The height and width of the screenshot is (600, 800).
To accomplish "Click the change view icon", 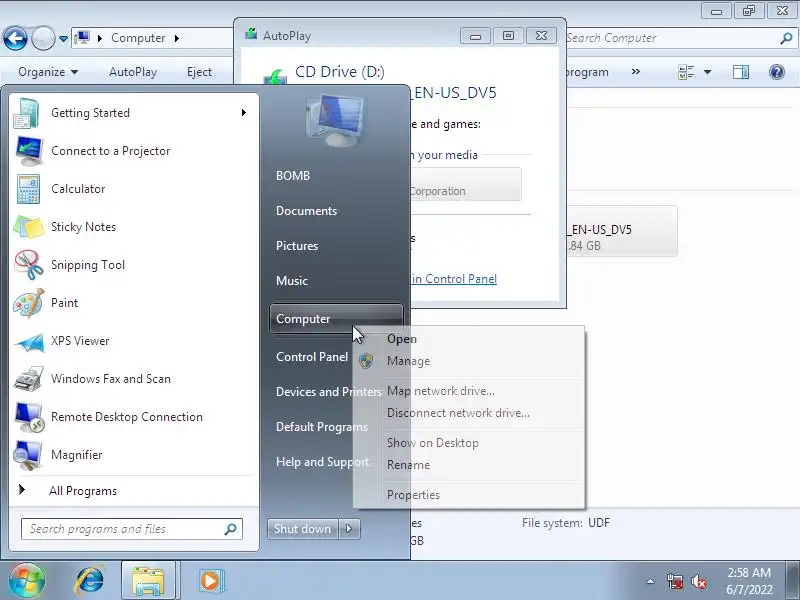I will click(x=686, y=72).
